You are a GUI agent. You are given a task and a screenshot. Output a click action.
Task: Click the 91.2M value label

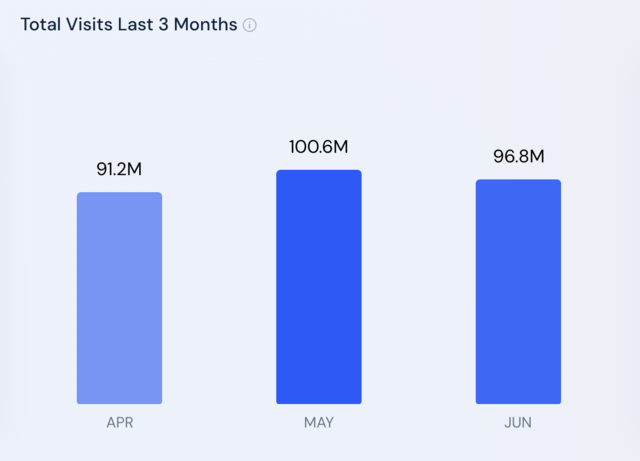coord(119,169)
